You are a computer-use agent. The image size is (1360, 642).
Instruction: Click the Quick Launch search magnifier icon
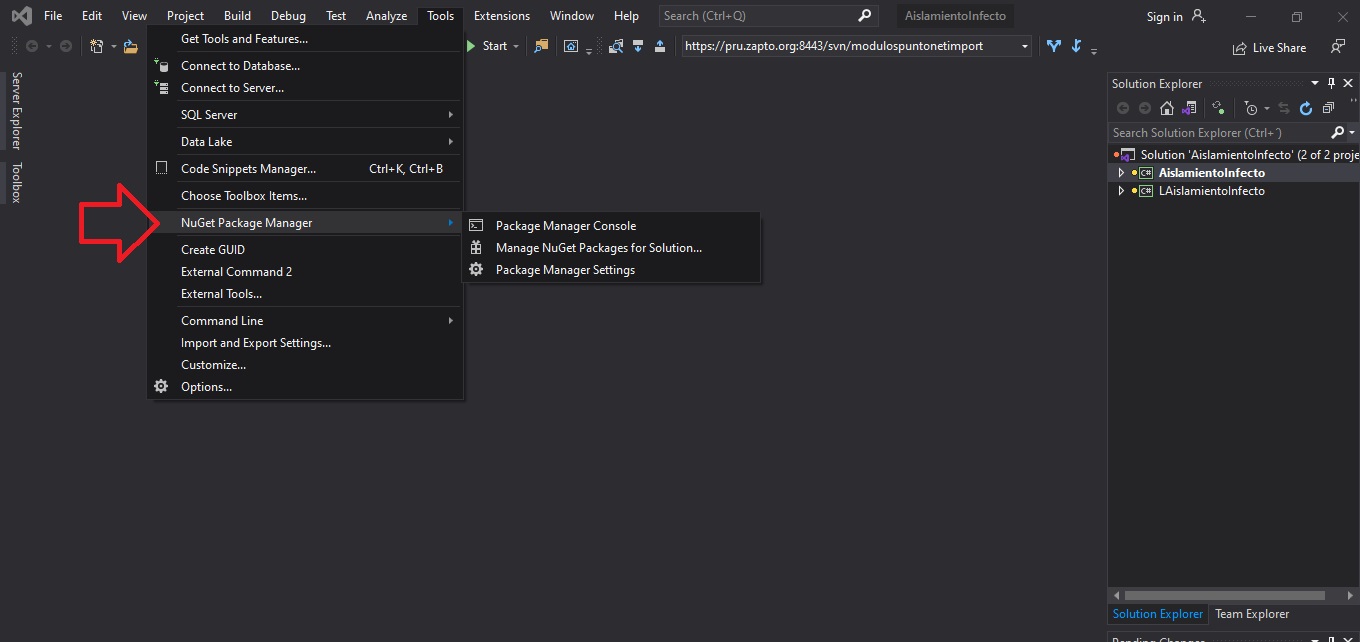tap(864, 15)
